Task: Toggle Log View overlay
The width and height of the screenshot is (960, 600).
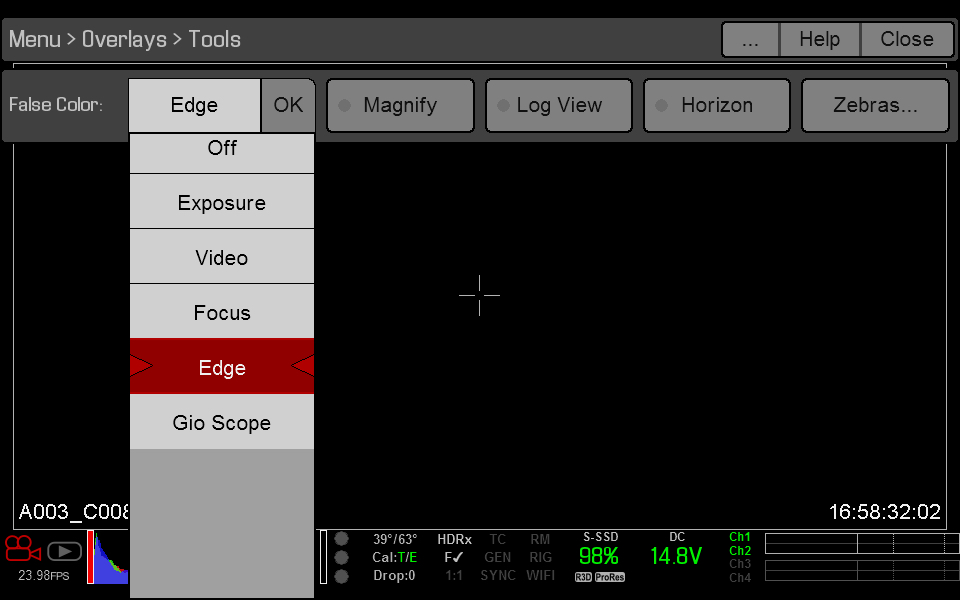Action: coord(559,105)
